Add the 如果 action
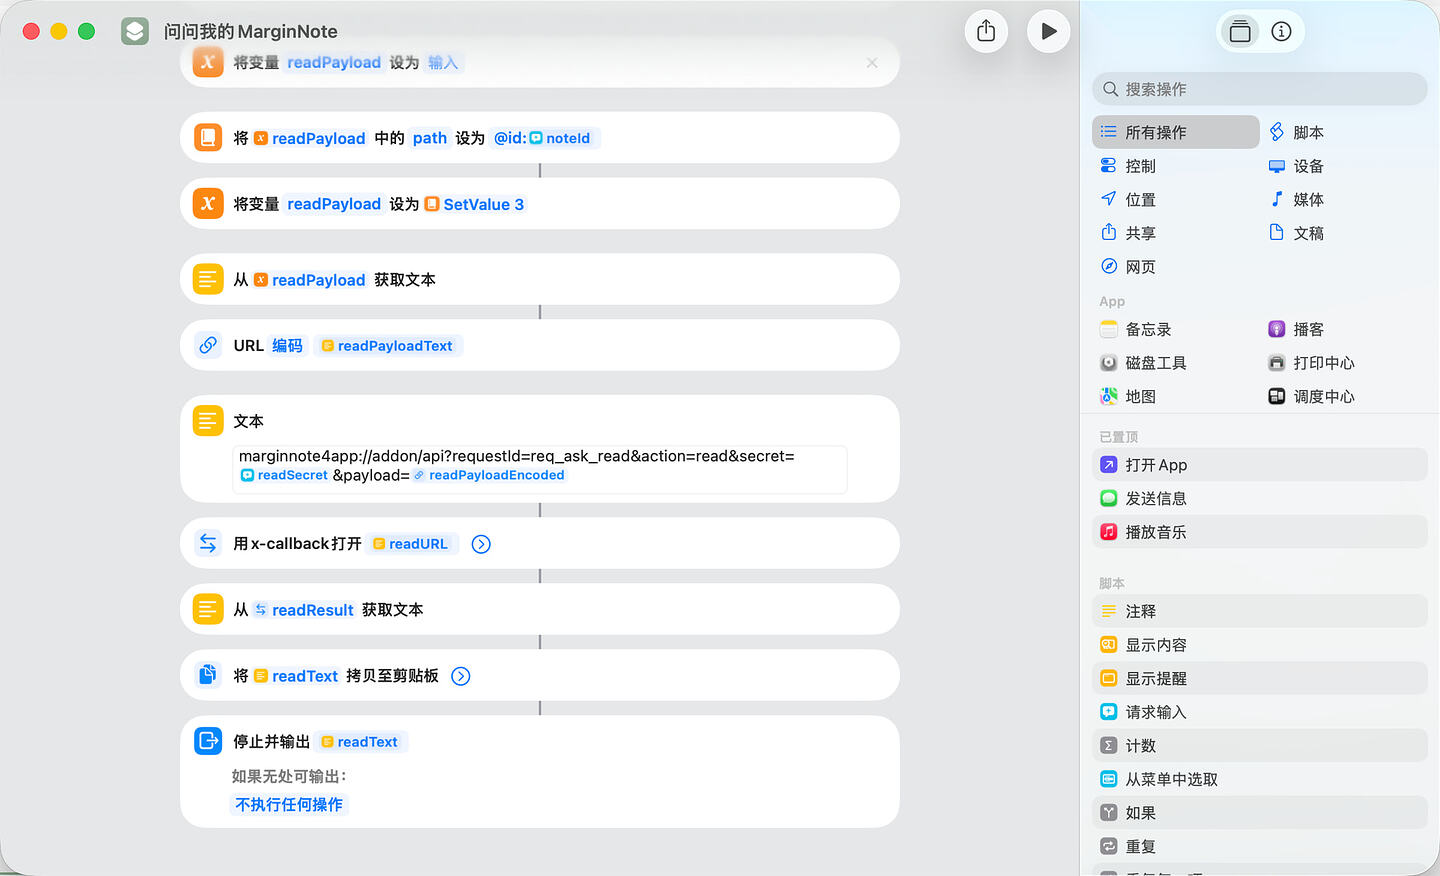The image size is (1440, 876). coord(1260,813)
